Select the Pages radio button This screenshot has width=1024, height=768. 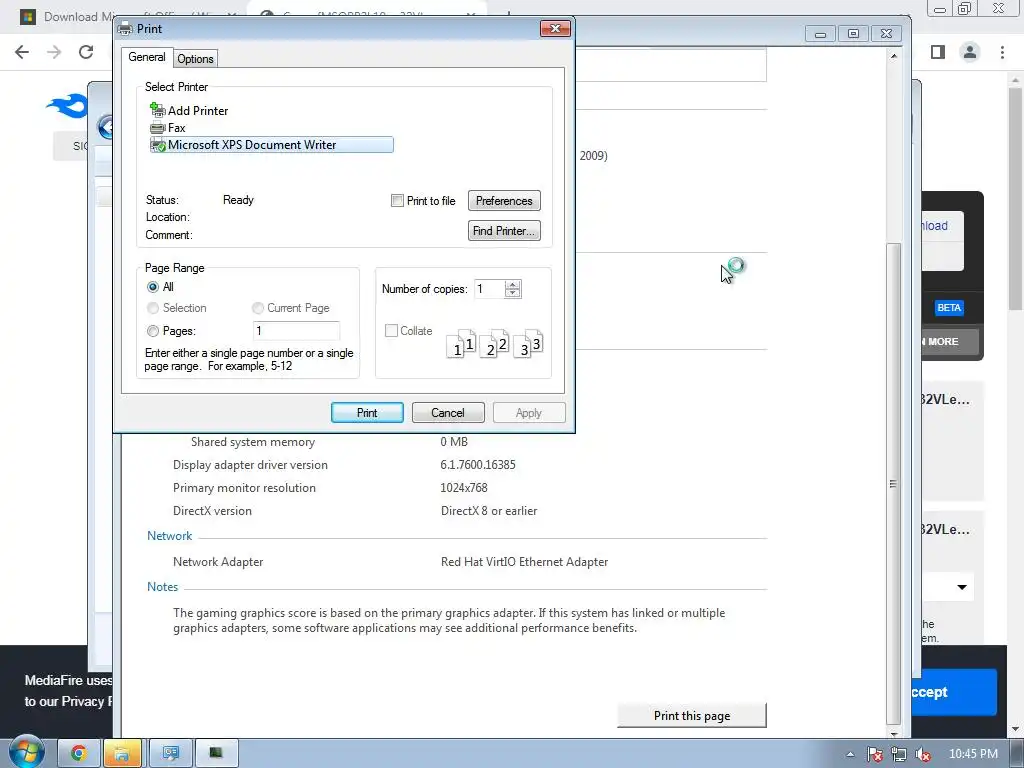153,331
